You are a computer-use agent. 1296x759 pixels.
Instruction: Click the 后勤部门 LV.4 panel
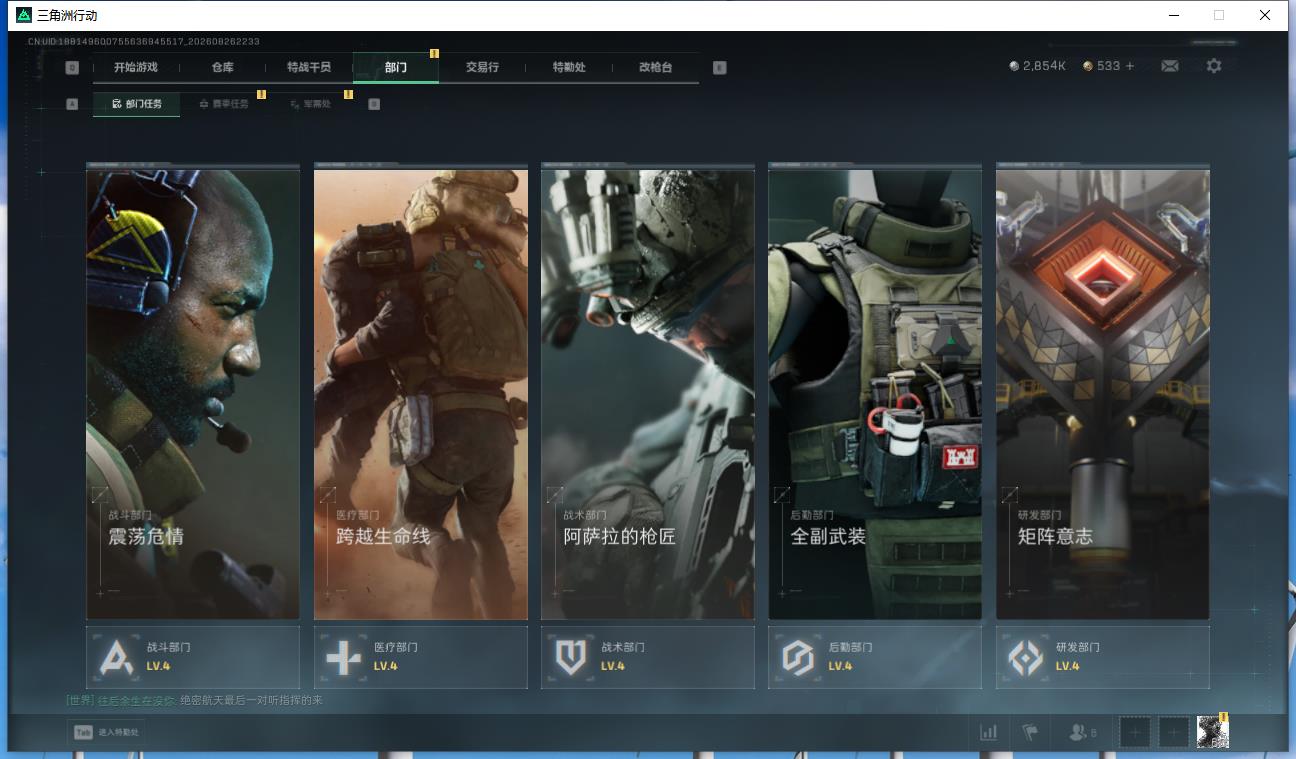click(x=875, y=657)
